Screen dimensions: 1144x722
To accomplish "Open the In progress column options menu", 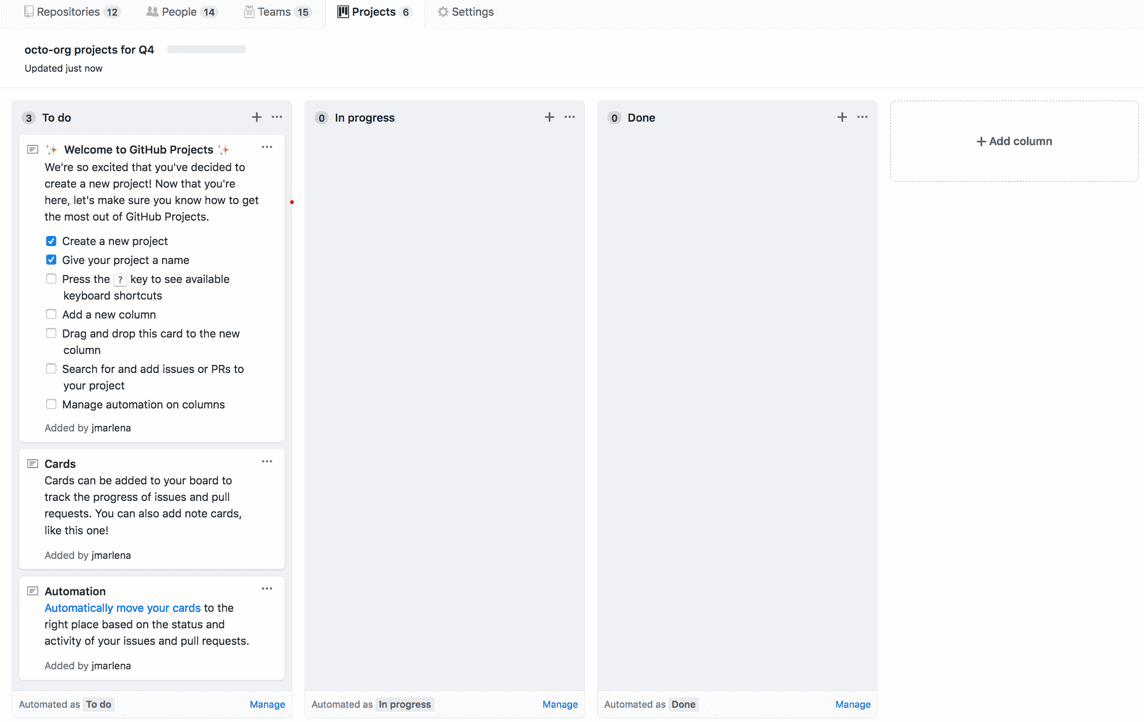I will [570, 117].
